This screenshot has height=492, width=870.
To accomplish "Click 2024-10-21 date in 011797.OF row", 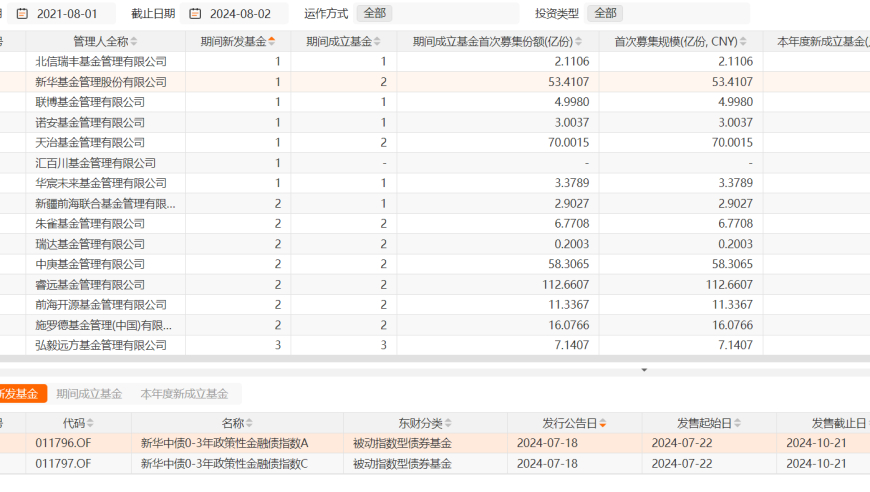I will click(x=816, y=464).
